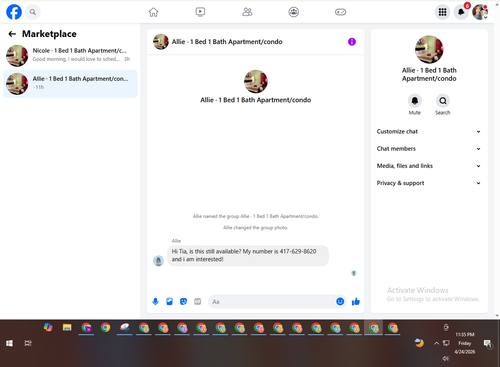The width and height of the screenshot is (500, 367).
Task: Expand the Privacy & support section
Action: coord(429,183)
